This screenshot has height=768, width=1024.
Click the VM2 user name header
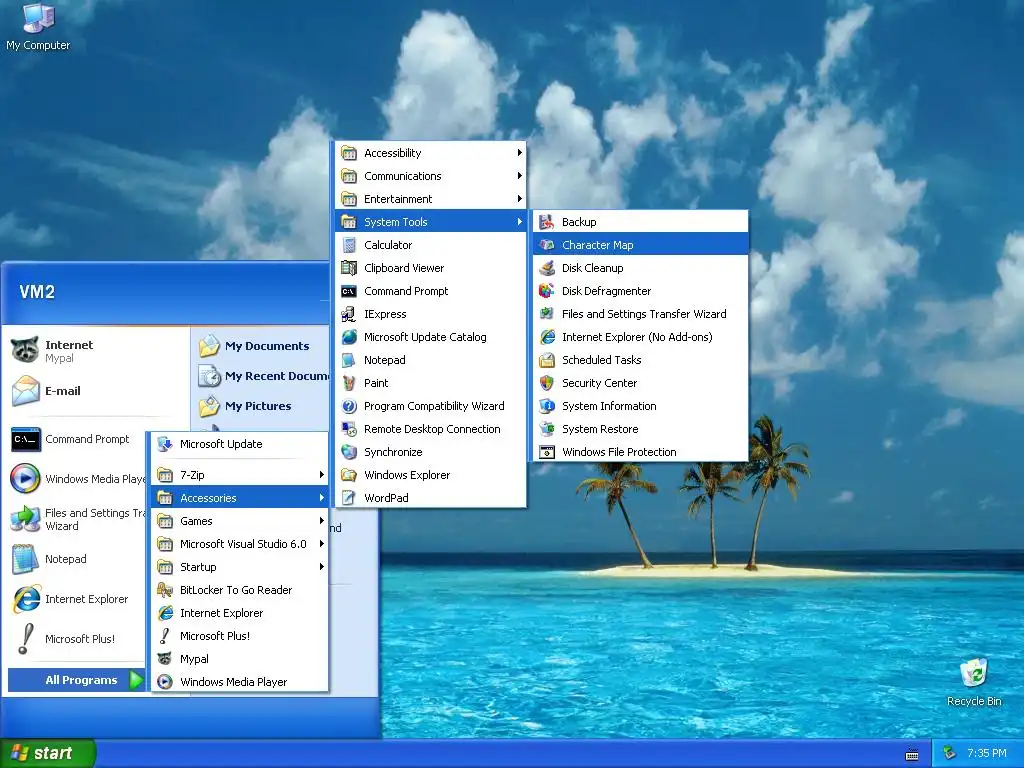37,292
